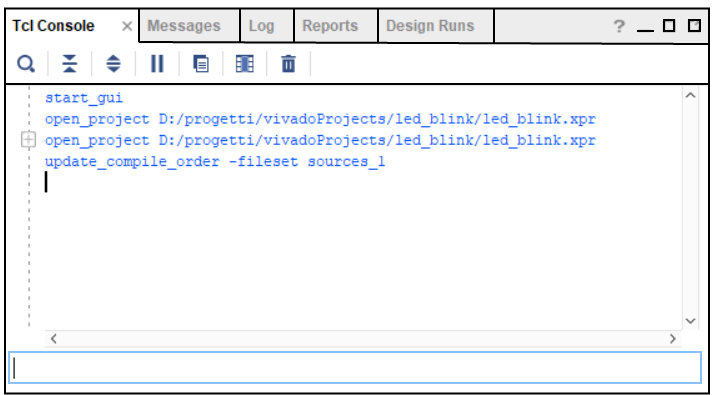The width and height of the screenshot is (720, 395).
Task: Clear the console with the trash icon
Action: tap(288, 63)
